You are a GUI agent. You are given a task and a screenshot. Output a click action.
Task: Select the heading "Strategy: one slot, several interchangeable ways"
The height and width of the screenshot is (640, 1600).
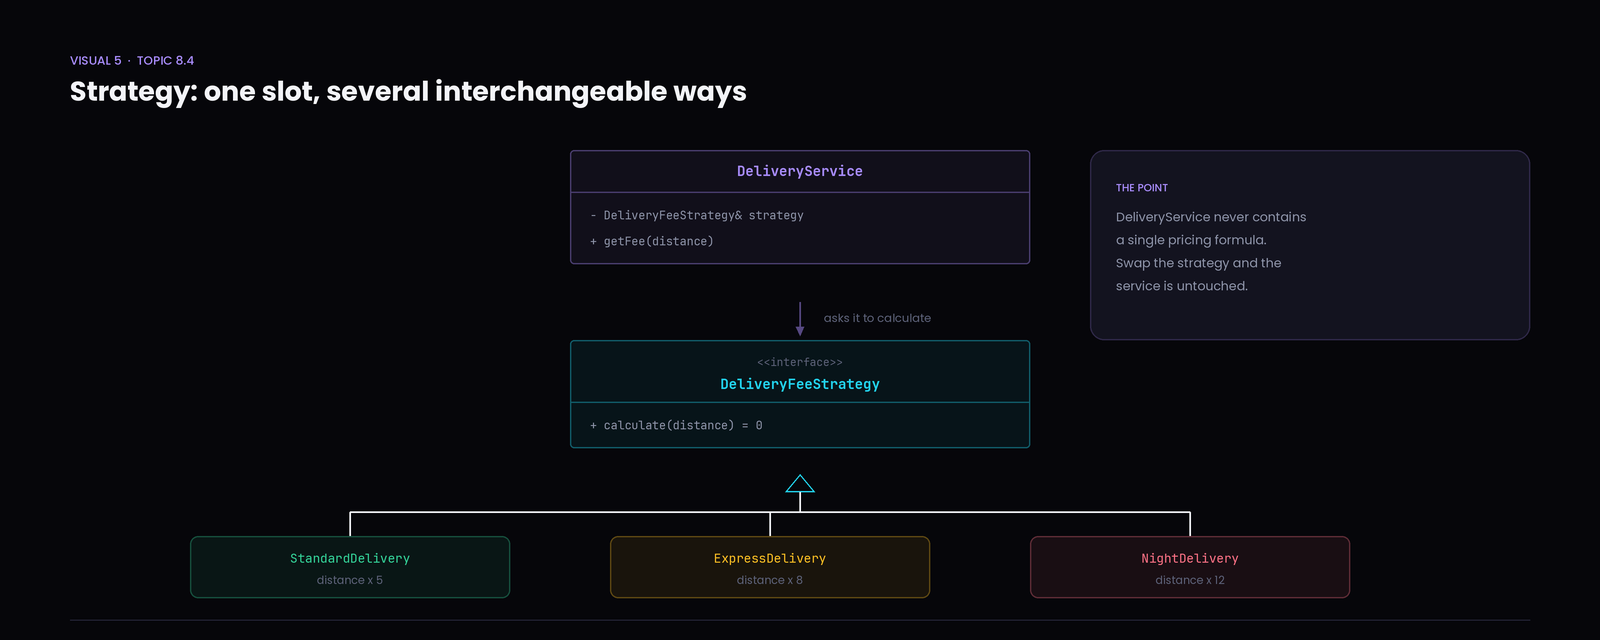408,92
